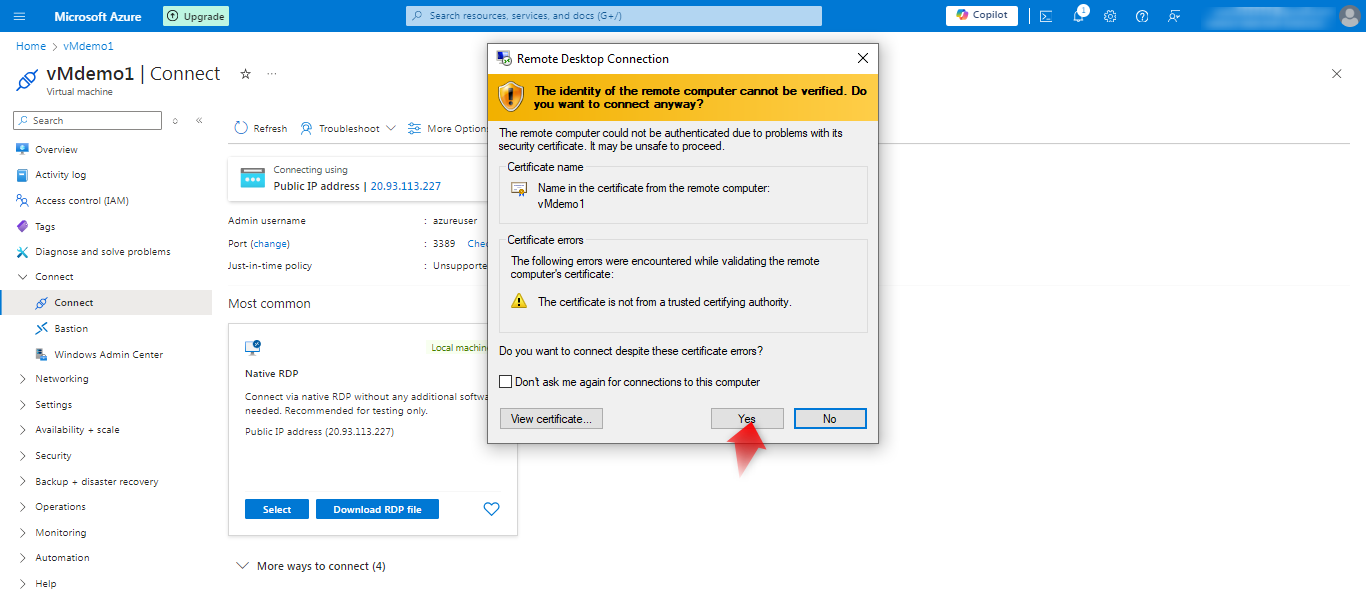
Task: Click the public IP address 20.93.113.227 link
Action: tap(405, 186)
